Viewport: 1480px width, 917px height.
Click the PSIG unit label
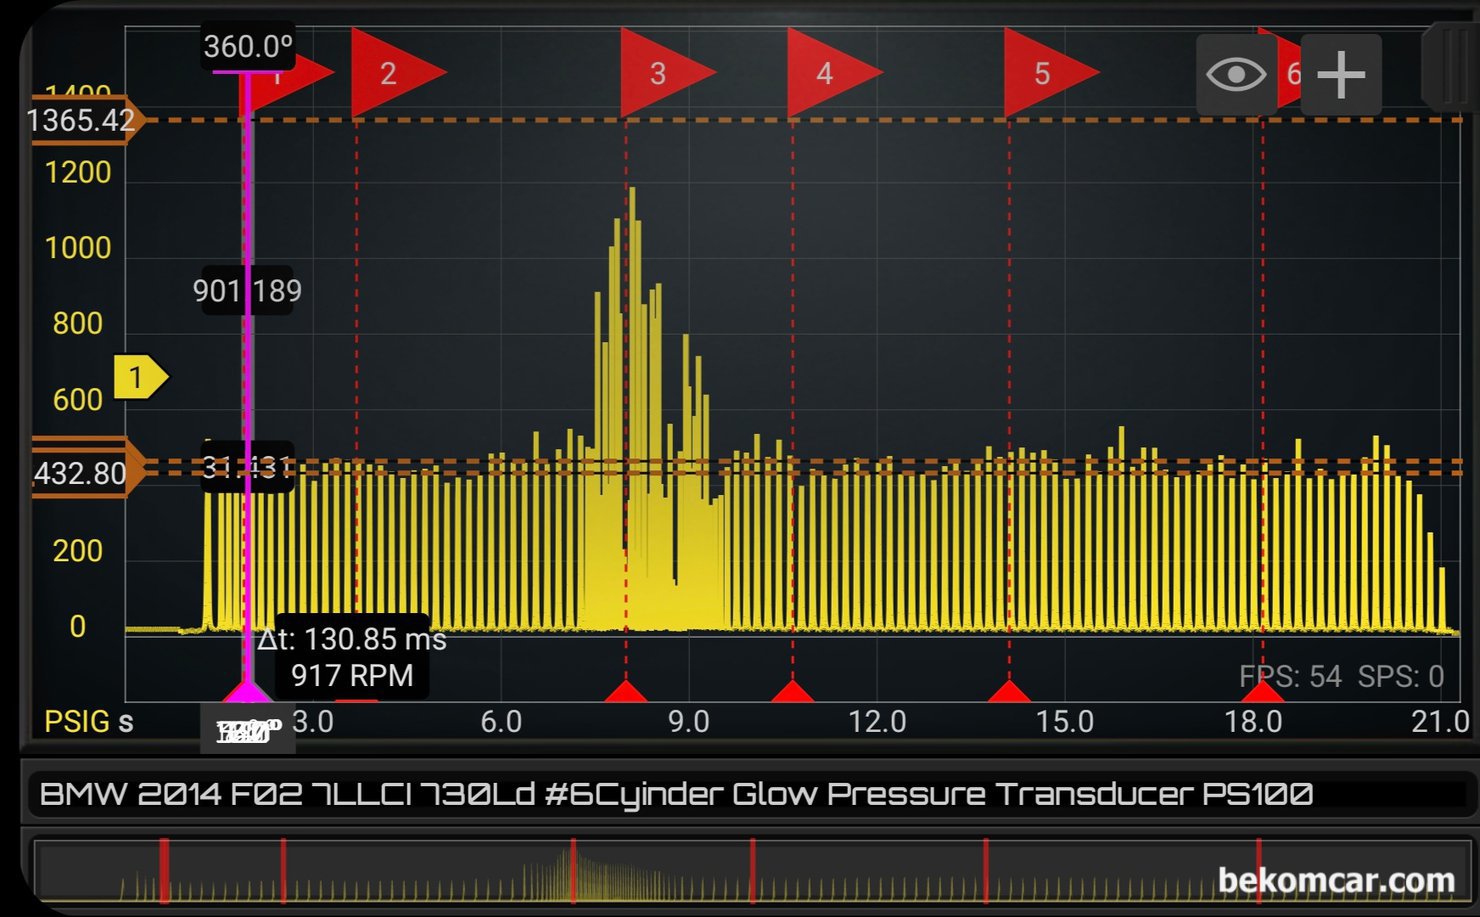coord(78,721)
